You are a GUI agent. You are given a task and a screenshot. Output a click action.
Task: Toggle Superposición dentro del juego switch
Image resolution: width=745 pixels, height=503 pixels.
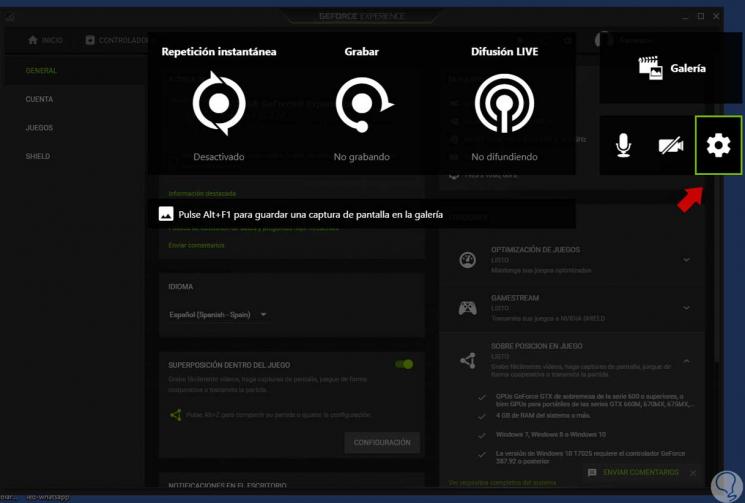coord(404,364)
